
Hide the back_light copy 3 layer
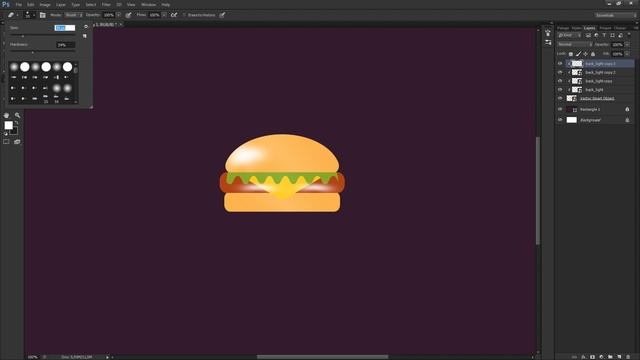coord(560,64)
